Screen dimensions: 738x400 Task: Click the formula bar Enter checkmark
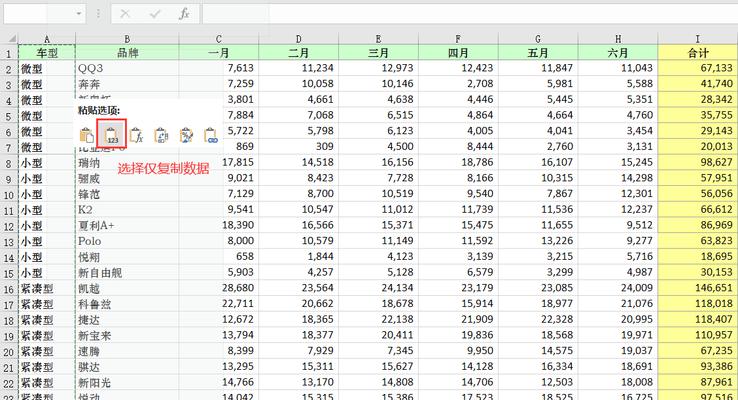pos(155,14)
